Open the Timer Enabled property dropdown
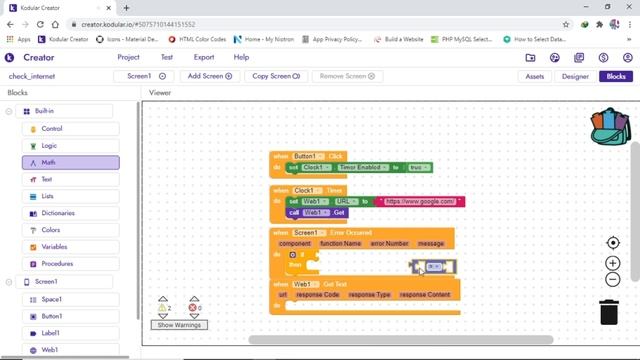640x360 pixels. click(x=363, y=167)
